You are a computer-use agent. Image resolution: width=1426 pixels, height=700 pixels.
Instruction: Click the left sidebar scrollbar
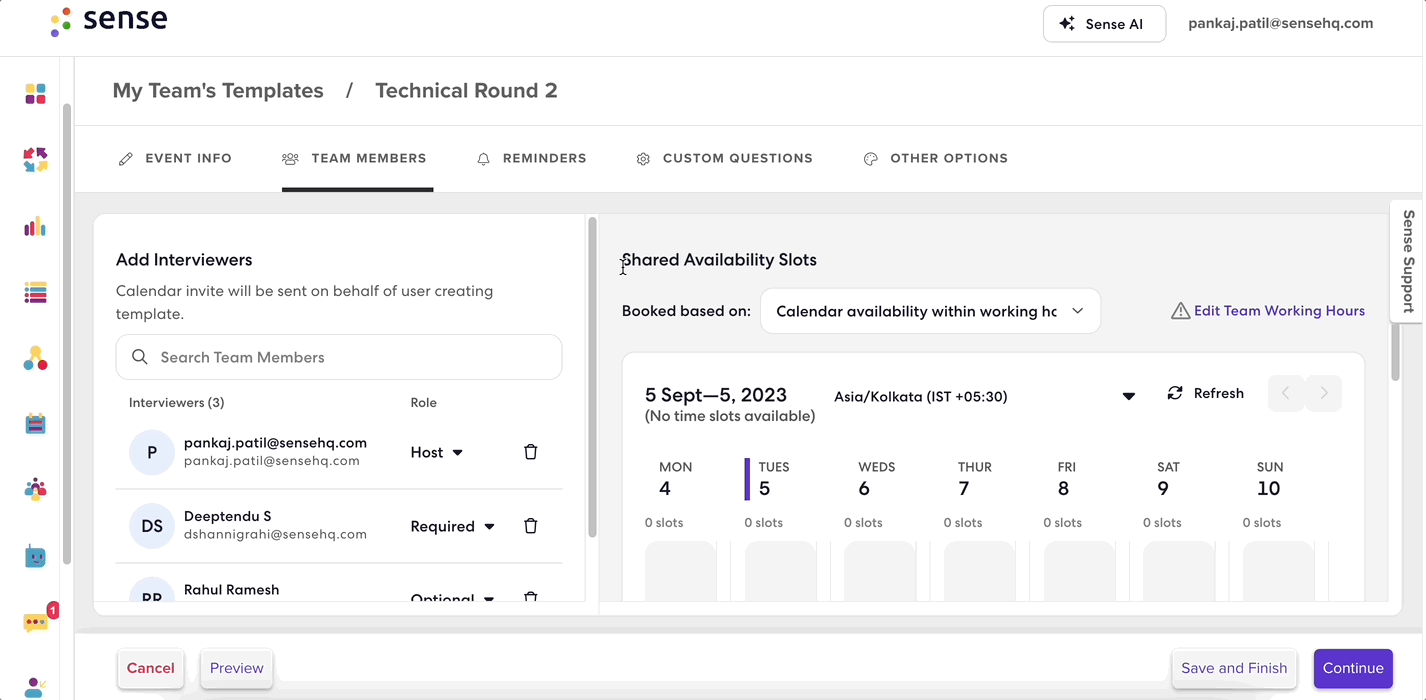[x=66, y=335]
